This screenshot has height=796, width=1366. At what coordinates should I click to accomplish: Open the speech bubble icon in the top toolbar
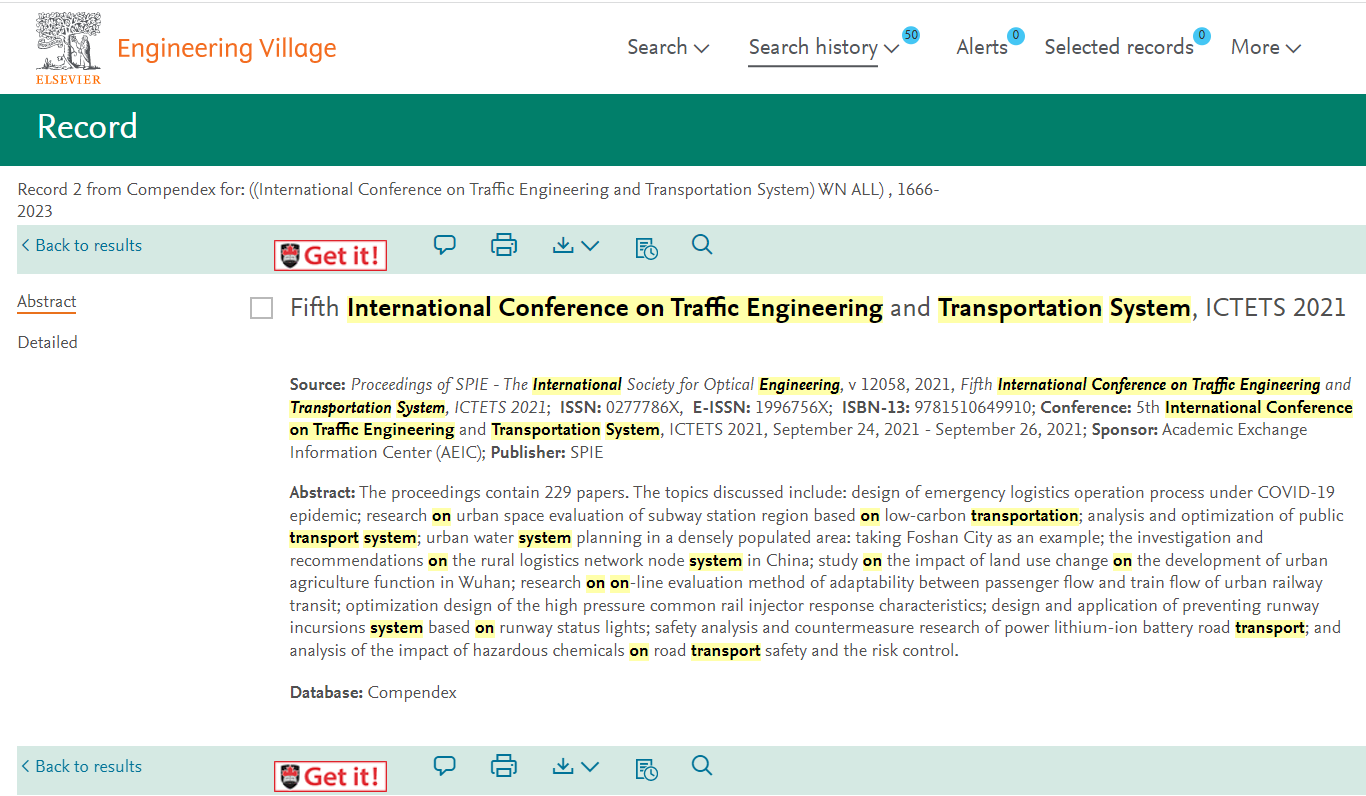click(x=445, y=245)
